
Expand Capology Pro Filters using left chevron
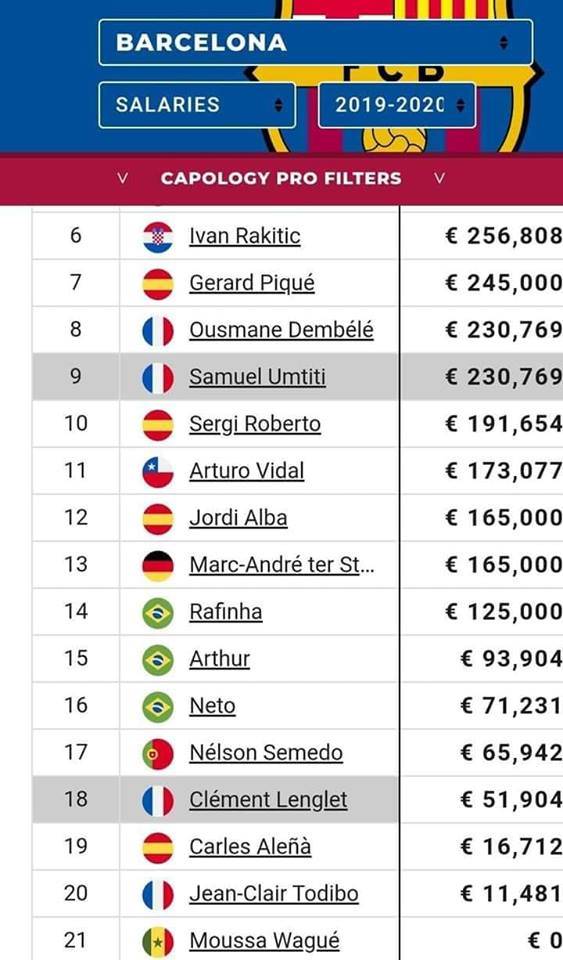pos(122,178)
